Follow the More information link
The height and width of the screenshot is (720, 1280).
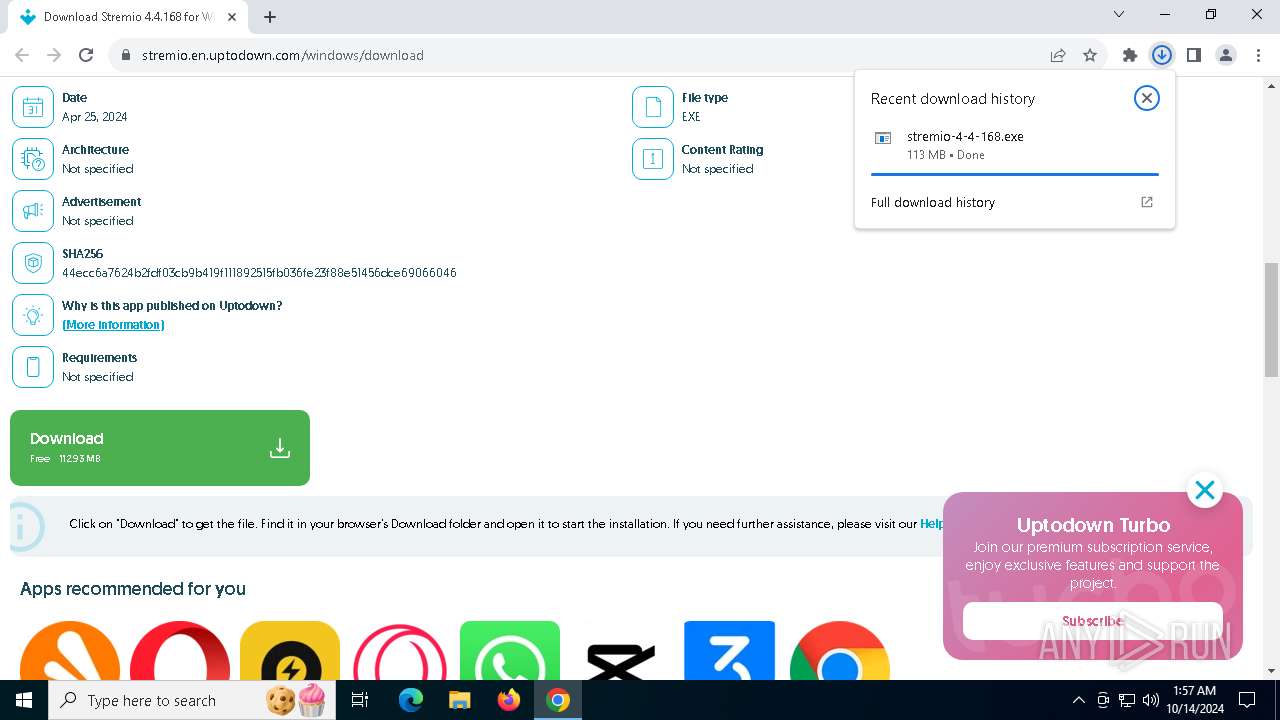[113, 325]
